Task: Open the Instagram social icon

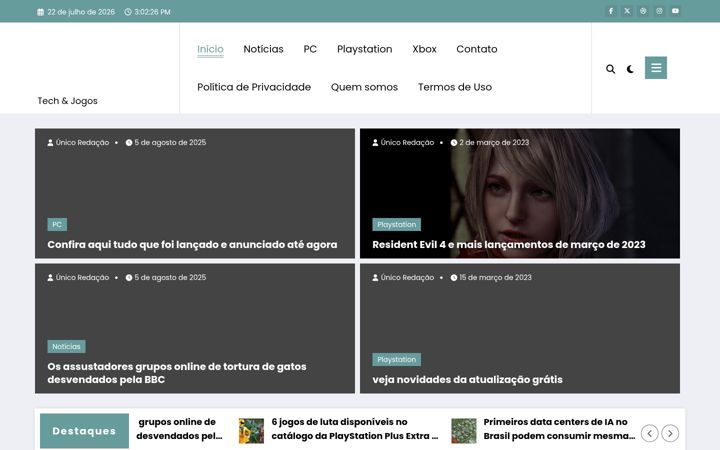Action: (x=659, y=11)
